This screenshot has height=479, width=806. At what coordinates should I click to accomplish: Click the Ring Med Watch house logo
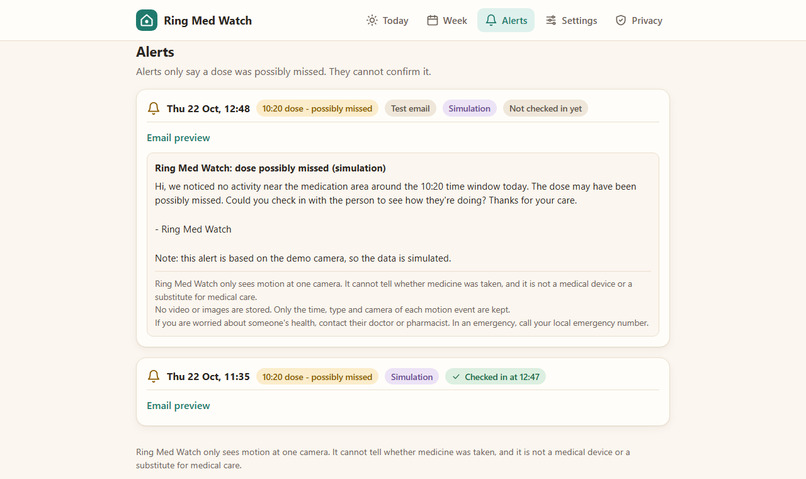146,21
